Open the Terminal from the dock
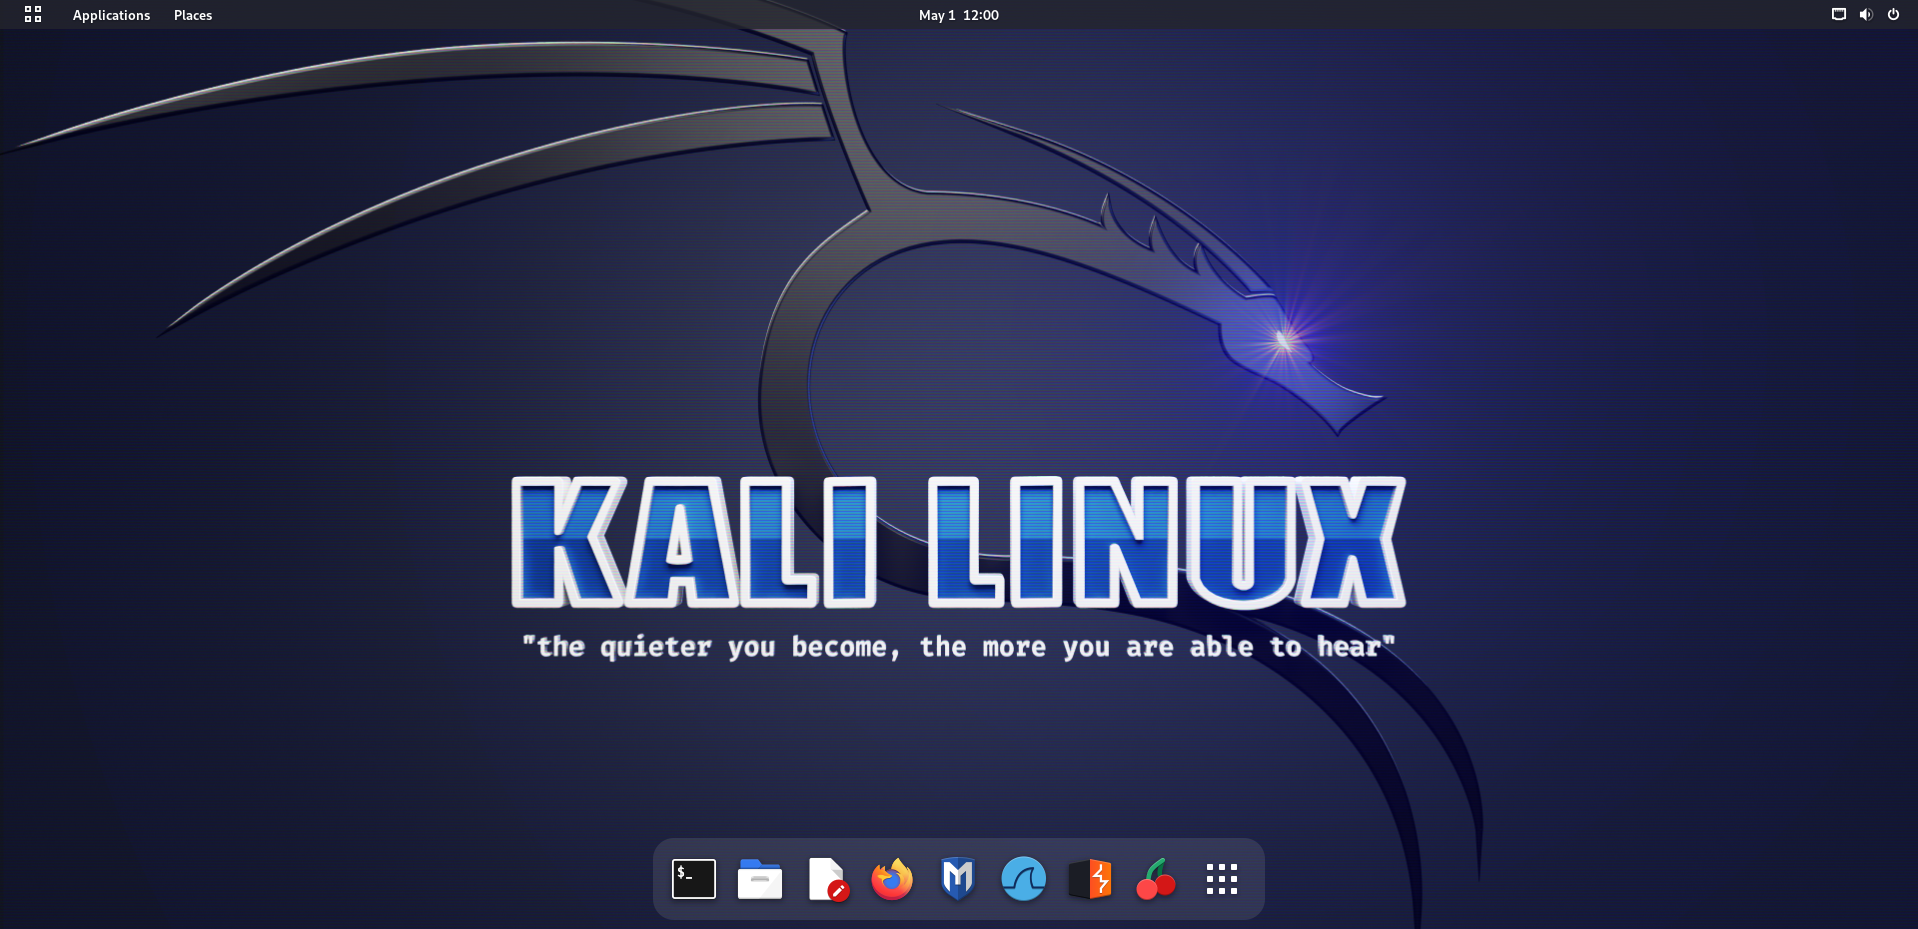Image resolution: width=1918 pixels, height=929 pixels. pyautogui.click(x=694, y=879)
